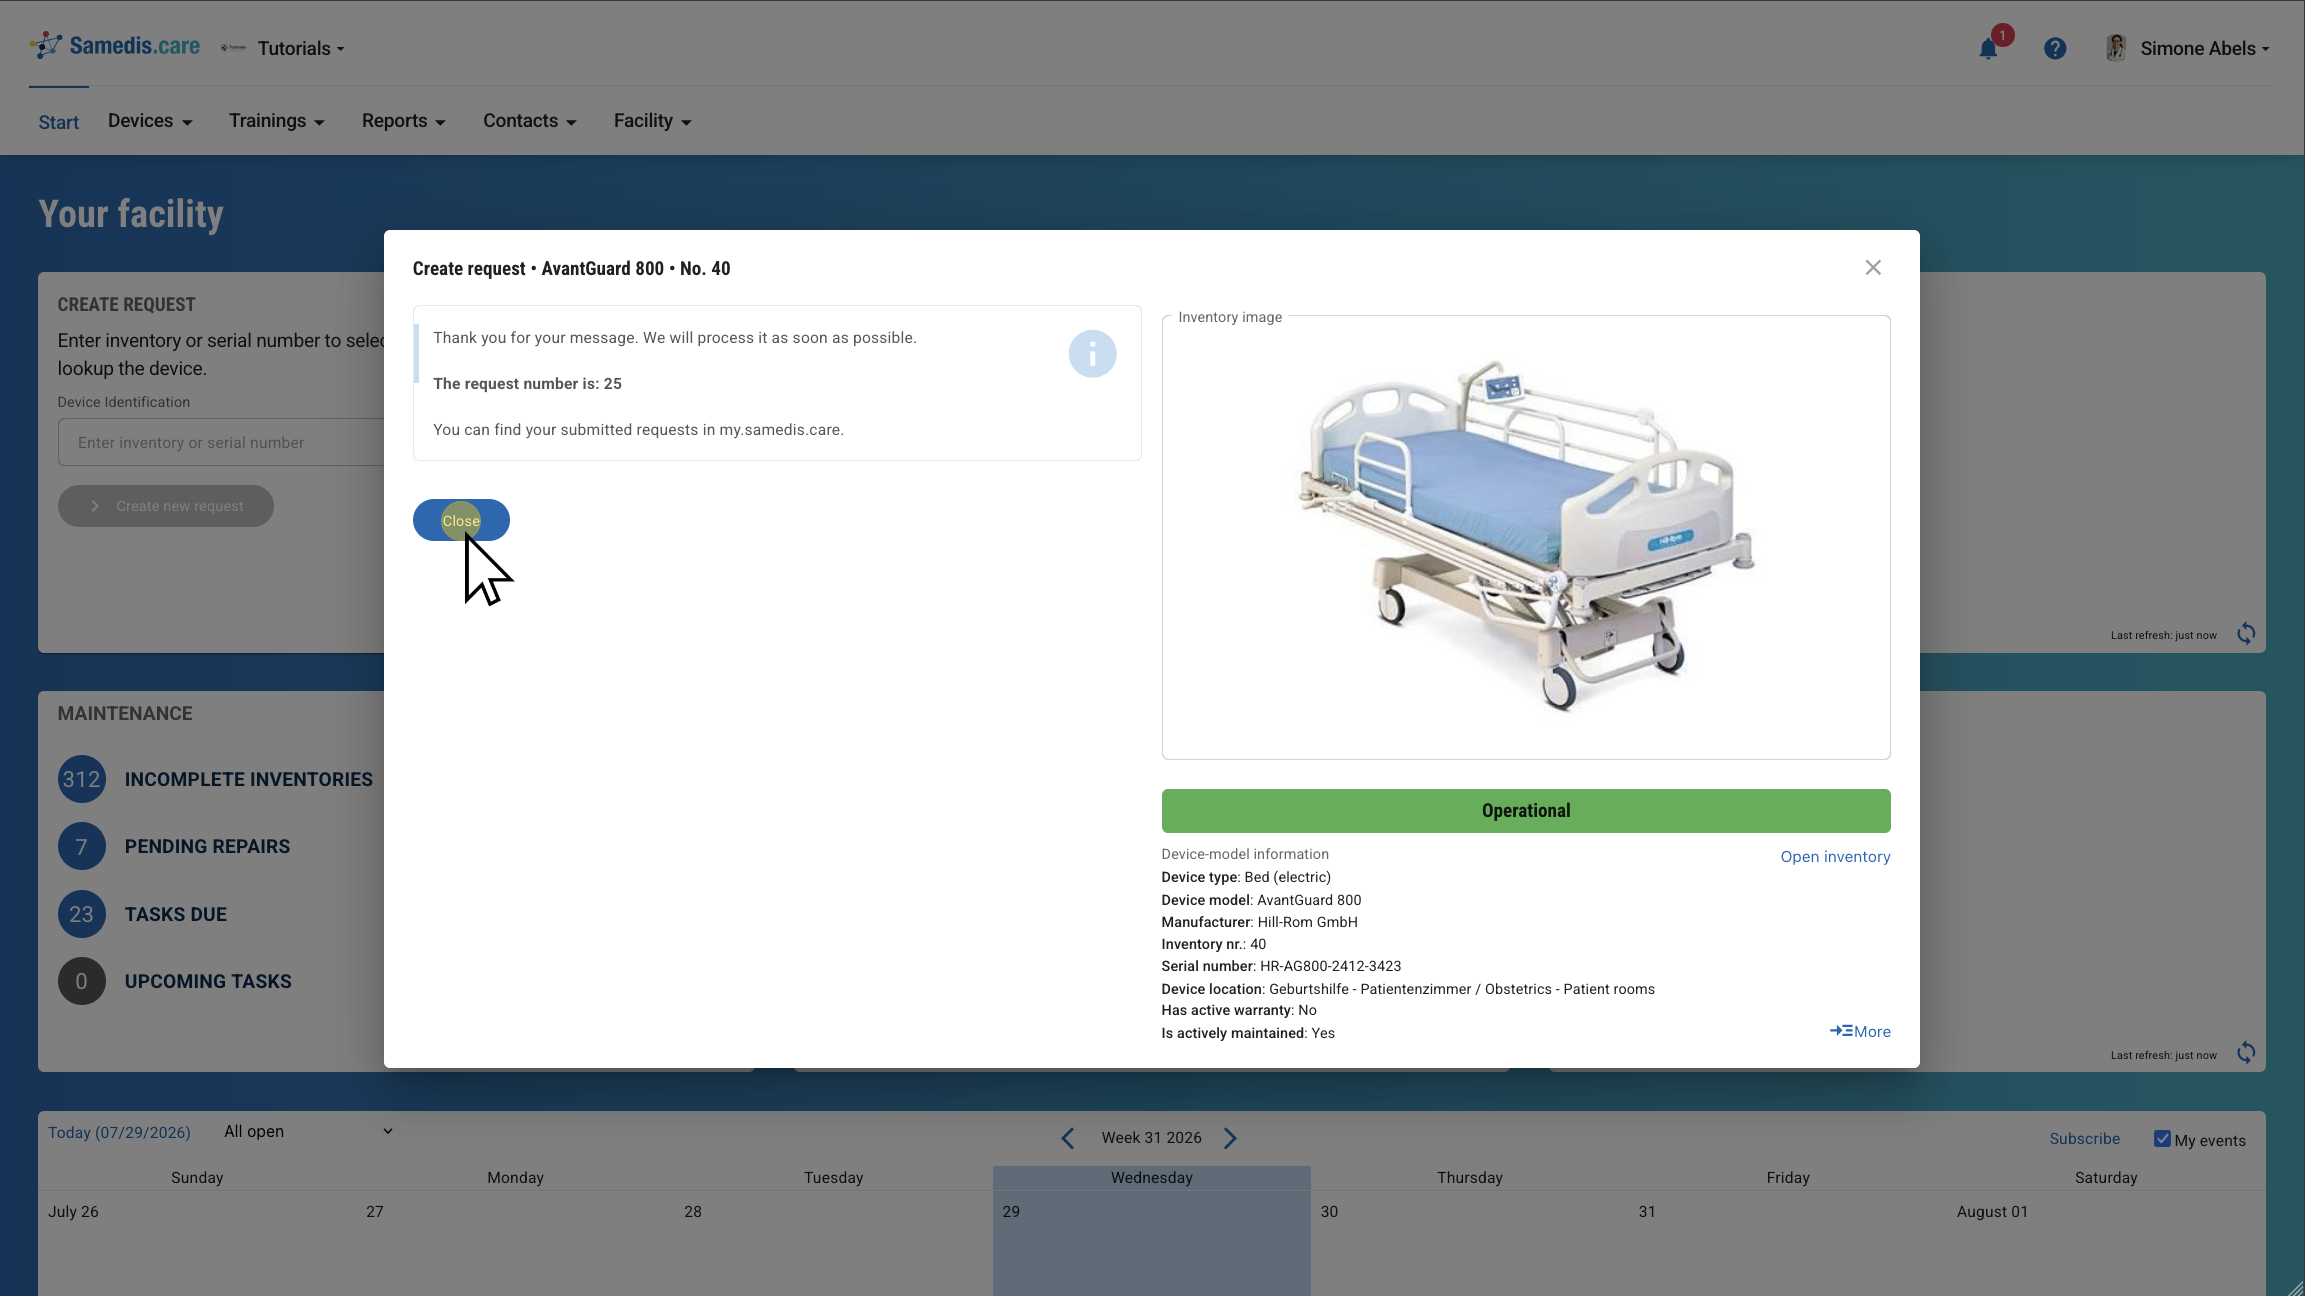
Task: Toggle the My events checkbox
Action: 2162,1139
